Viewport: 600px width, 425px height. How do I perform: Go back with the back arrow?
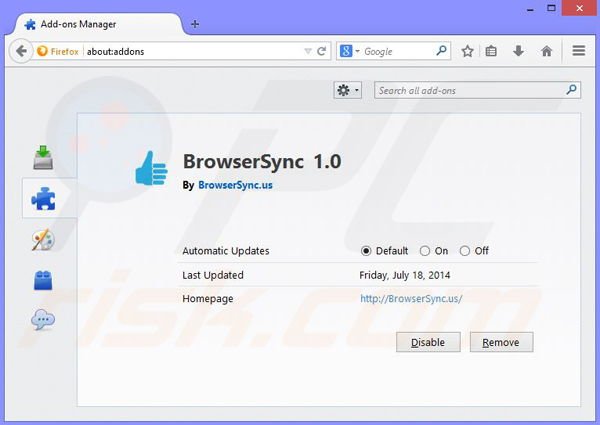point(21,51)
